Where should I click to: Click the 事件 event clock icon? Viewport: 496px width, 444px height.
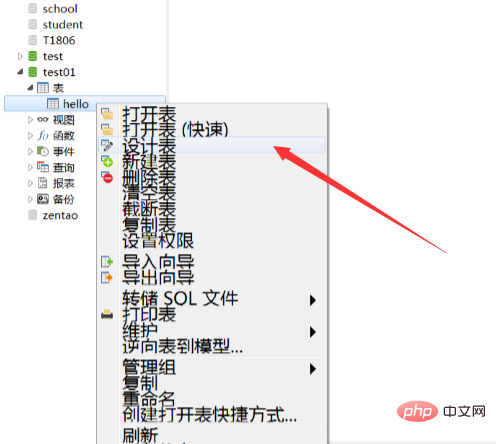pos(43,151)
